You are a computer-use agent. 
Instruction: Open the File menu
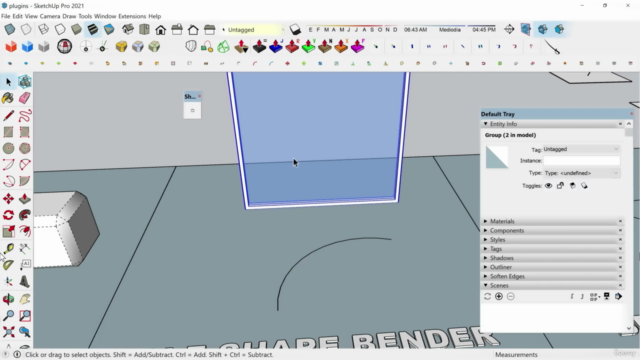6,16
